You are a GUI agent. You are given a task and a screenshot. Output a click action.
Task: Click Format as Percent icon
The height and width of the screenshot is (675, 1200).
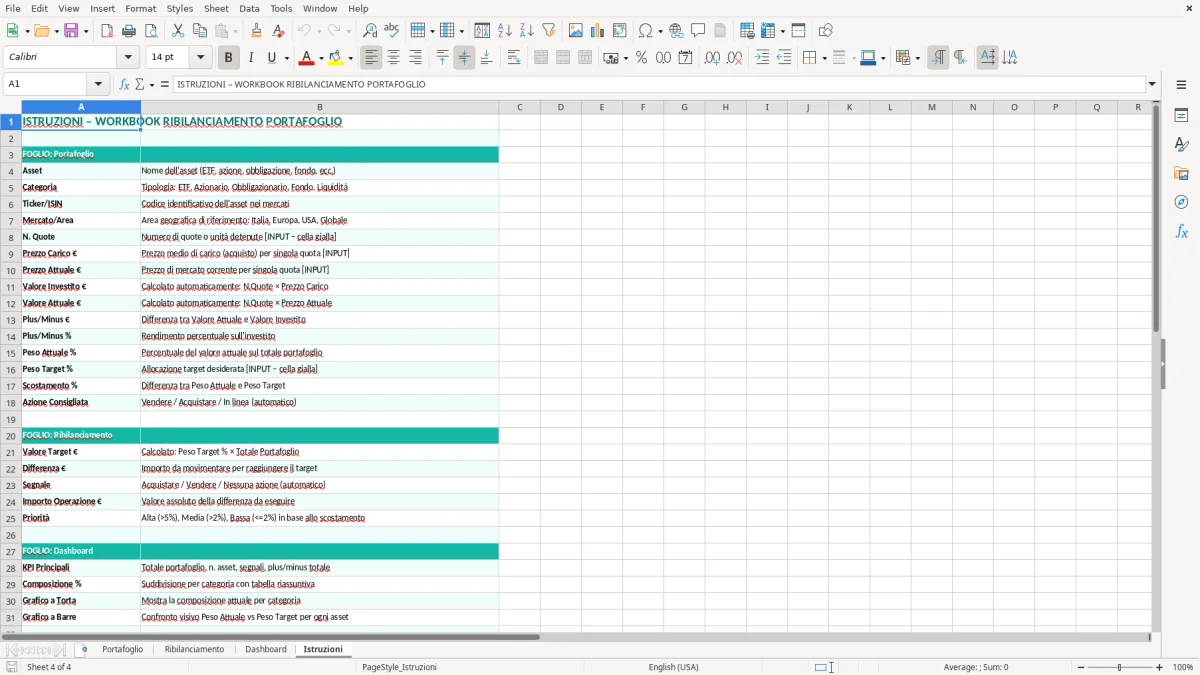tap(641, 58)
